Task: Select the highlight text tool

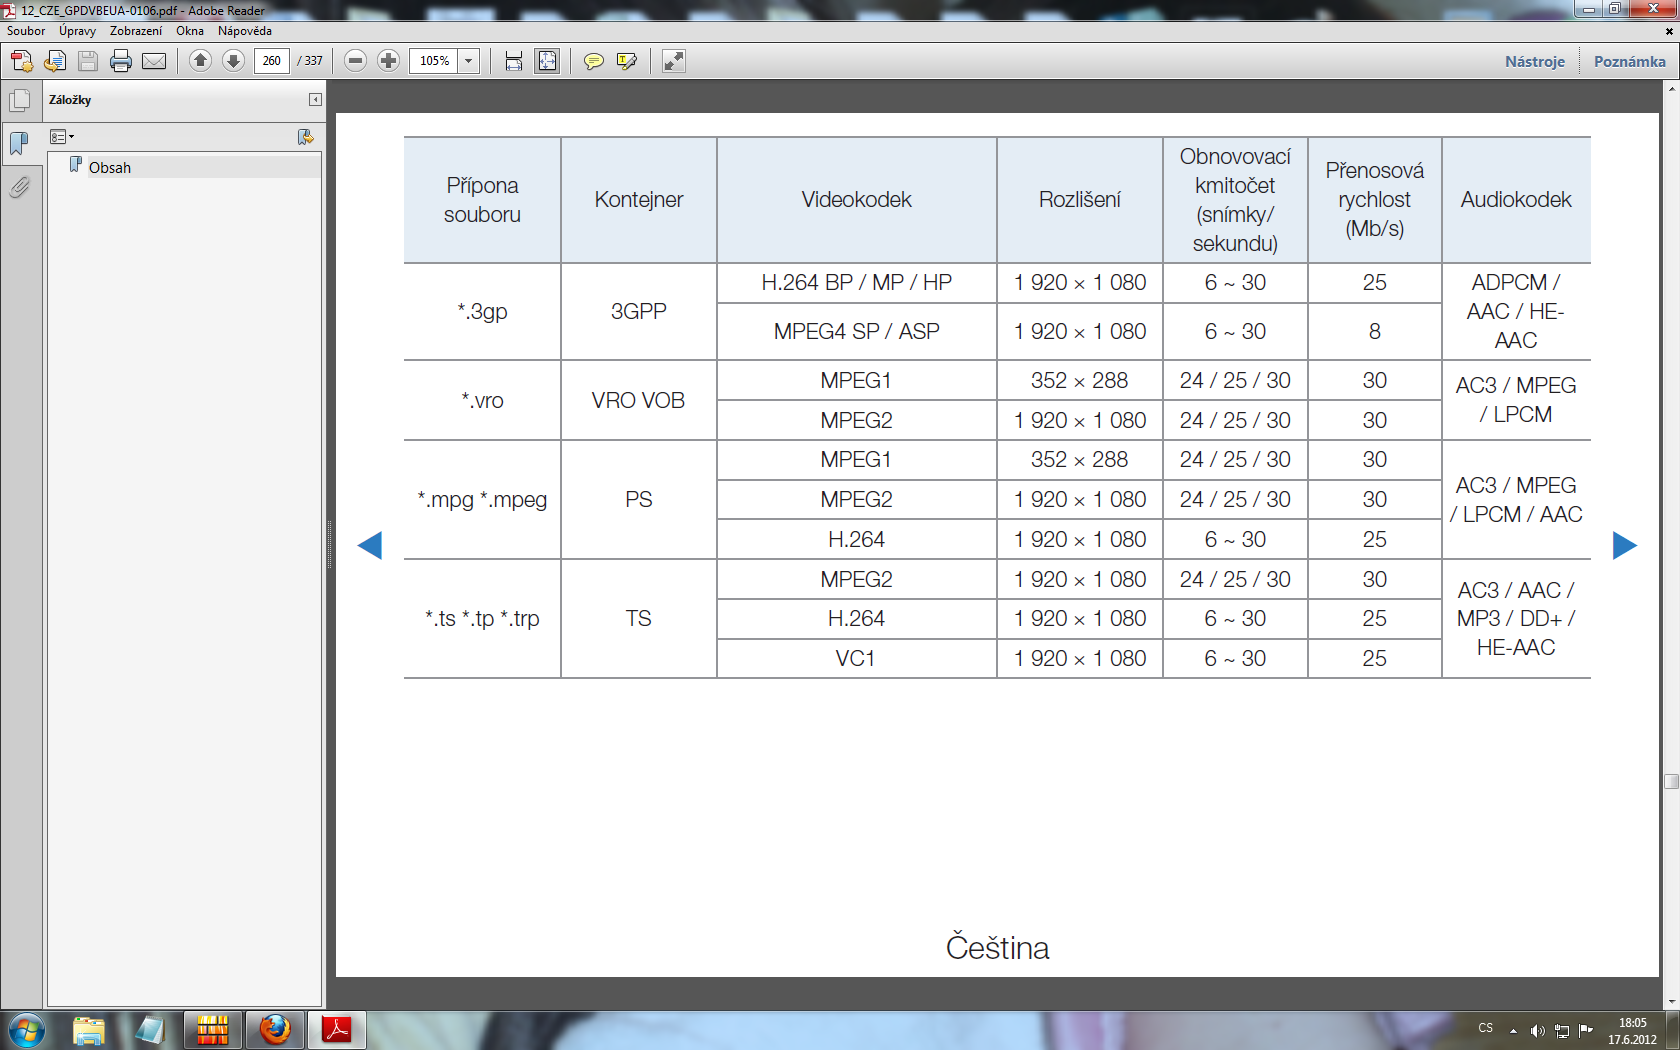Action: point(627,61)
